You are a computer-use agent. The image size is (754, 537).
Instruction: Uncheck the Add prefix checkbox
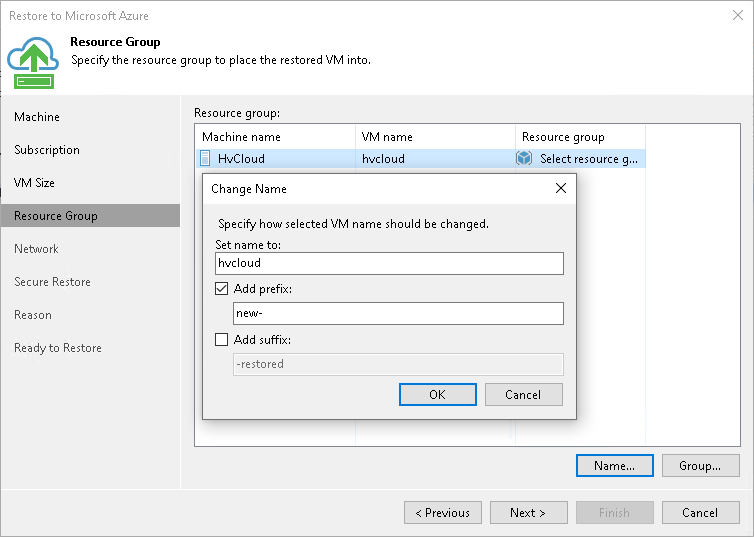click(222, 289)
